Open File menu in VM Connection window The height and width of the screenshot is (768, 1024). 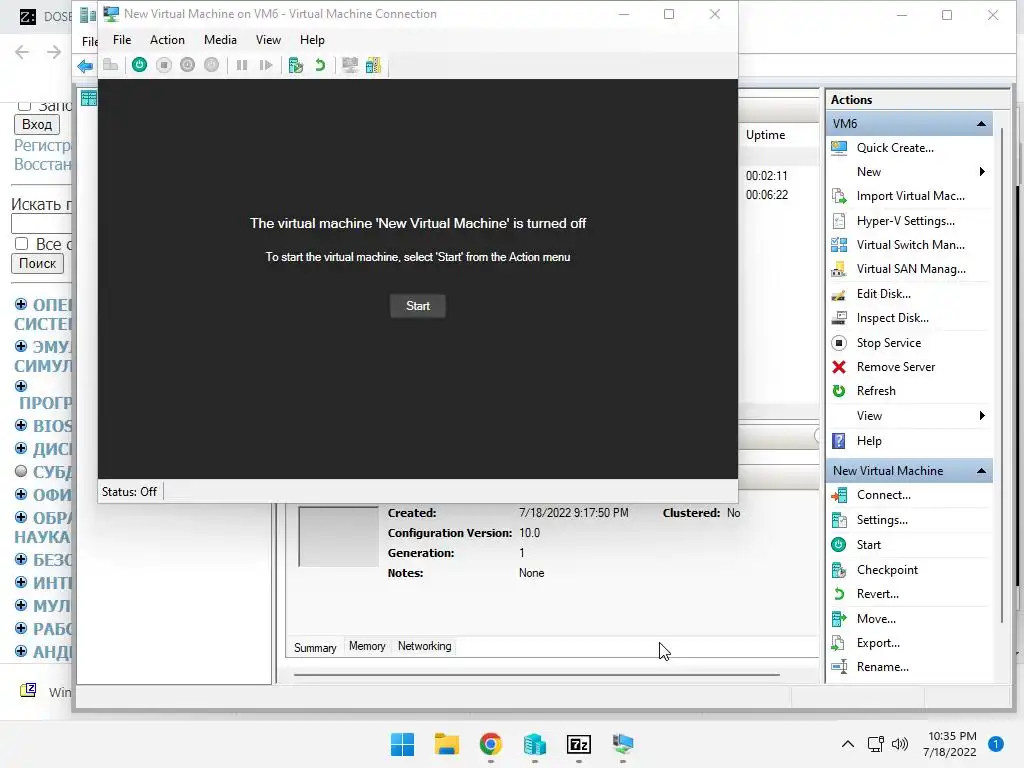[x=121, y=40]
